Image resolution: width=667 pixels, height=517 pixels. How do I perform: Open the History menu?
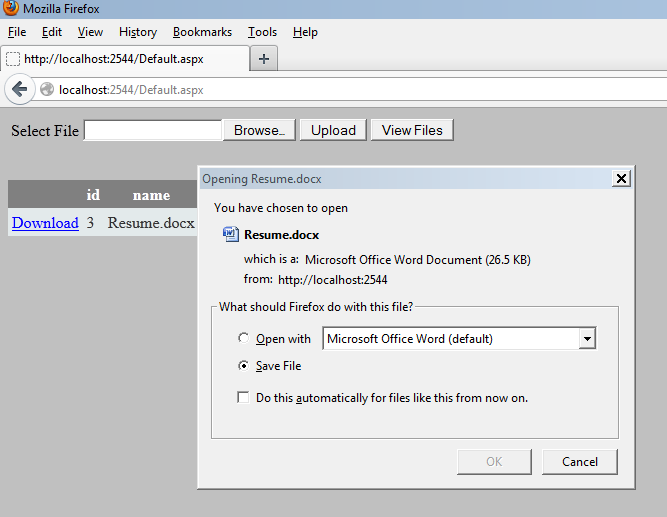[138, 32]
